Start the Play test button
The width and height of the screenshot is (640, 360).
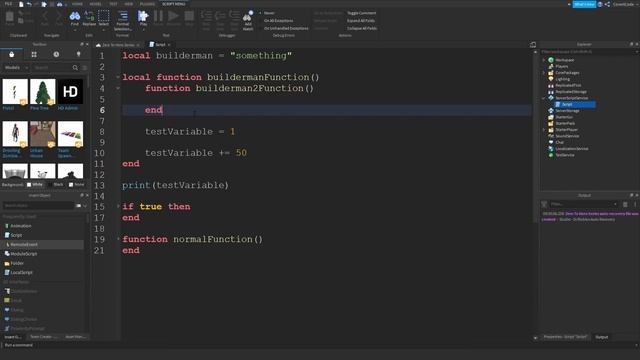(143, 18)
